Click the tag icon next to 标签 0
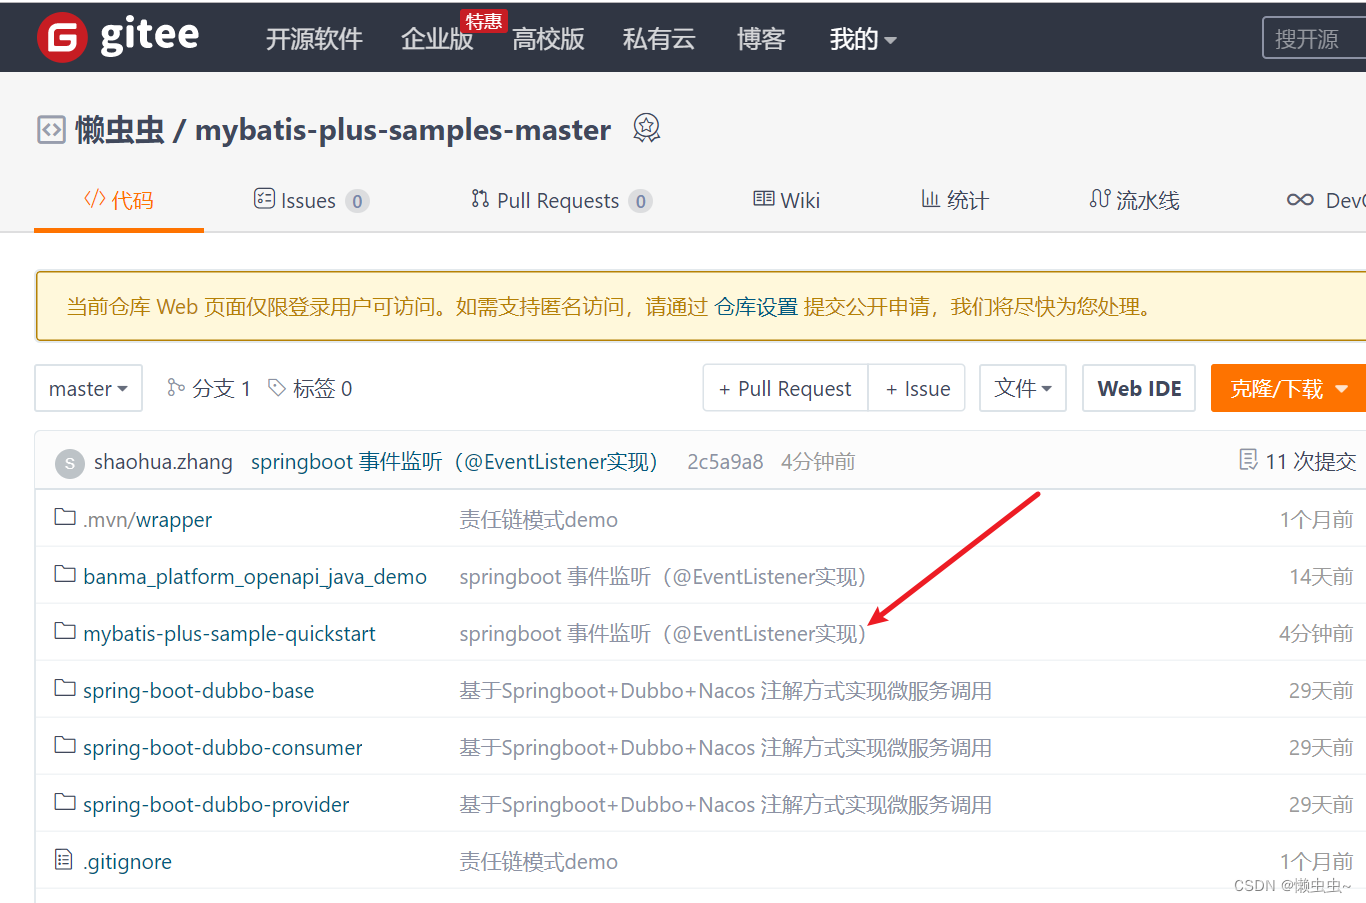Viewport: 1366px width, 903px height. click(x=277, y=387)
